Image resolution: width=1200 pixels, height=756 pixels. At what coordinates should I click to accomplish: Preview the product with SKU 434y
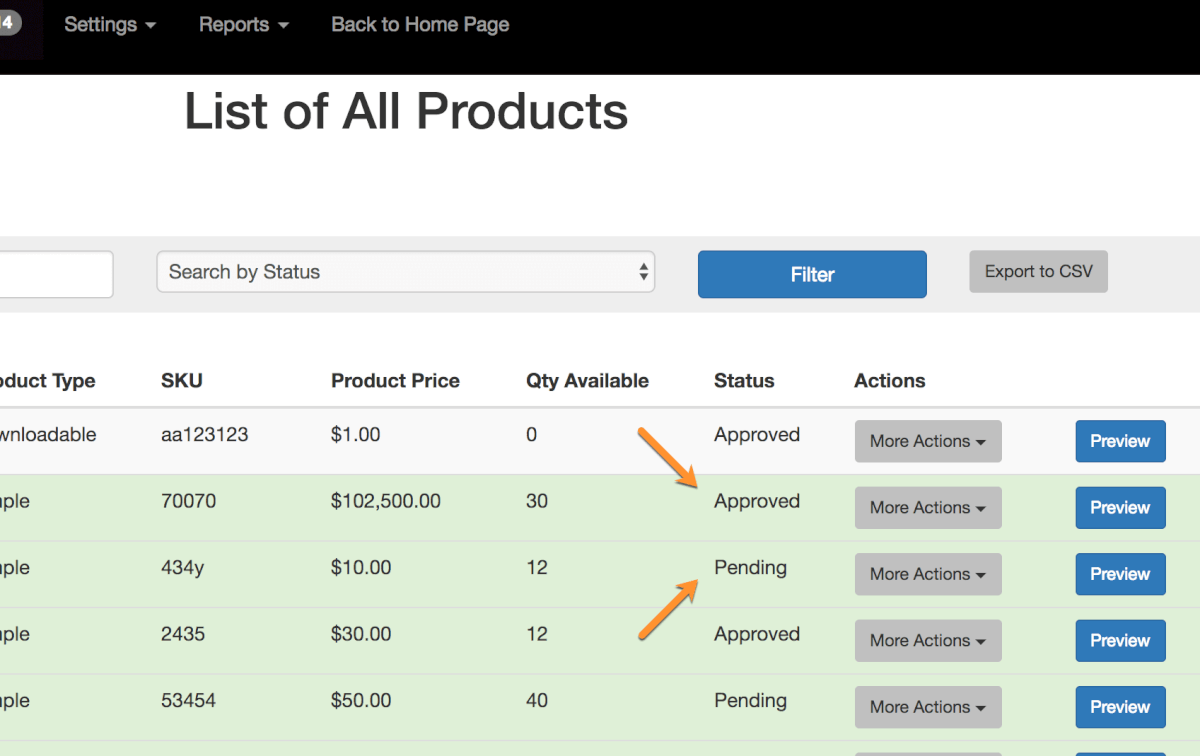[x=1120, y=574]
